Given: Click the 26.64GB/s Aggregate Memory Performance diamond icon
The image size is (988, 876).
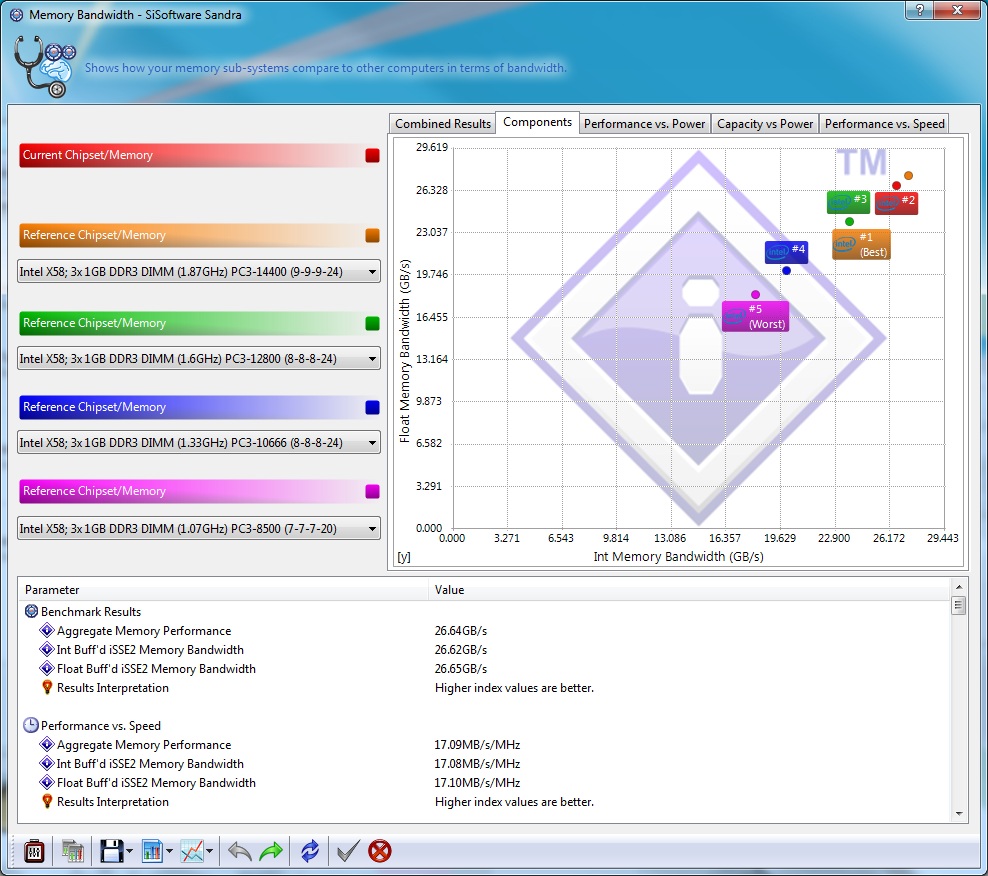Looking at the screenshot, I should click(x=47, y=630).
